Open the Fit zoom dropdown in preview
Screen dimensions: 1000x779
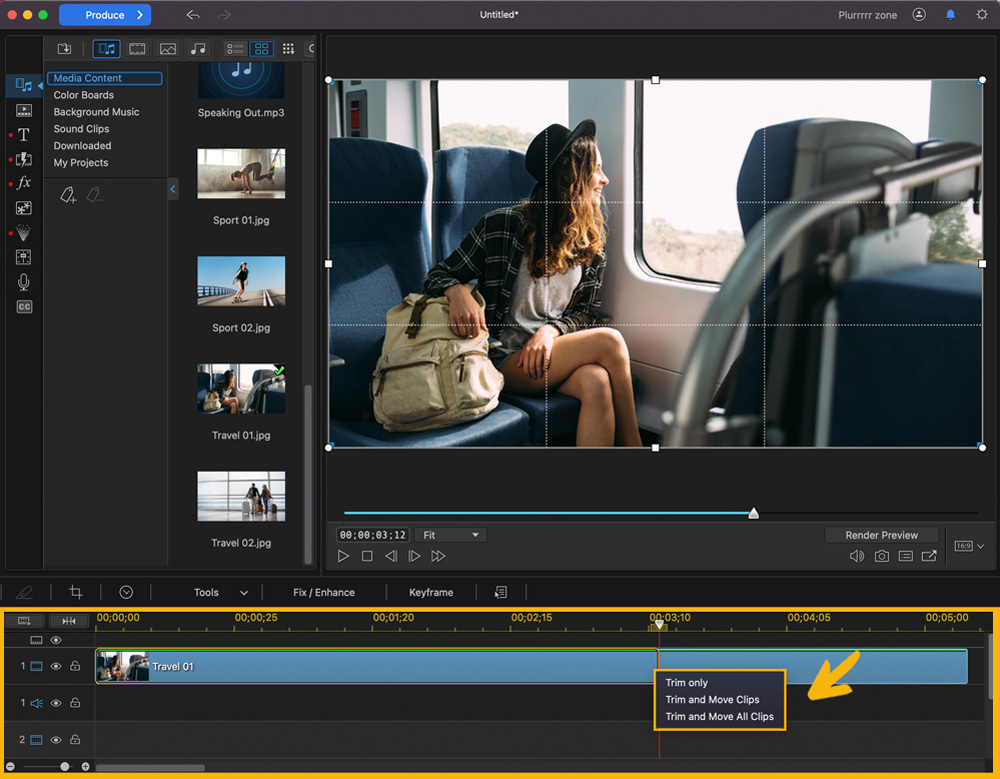click(449, 534)
